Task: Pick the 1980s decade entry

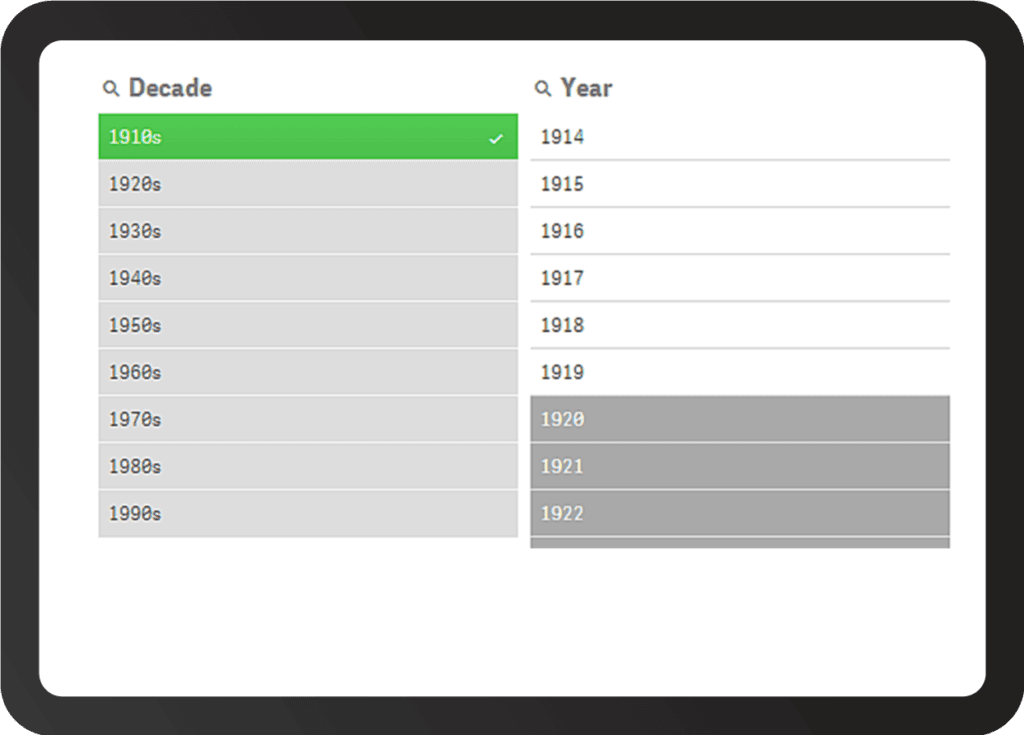Action: 308,466
